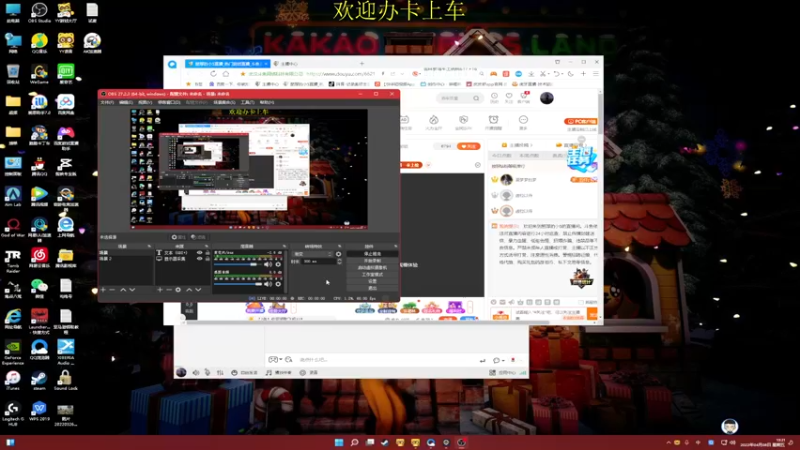
Task: Click the 开始录制 button in OBS controls
Action: click(372, 261)
